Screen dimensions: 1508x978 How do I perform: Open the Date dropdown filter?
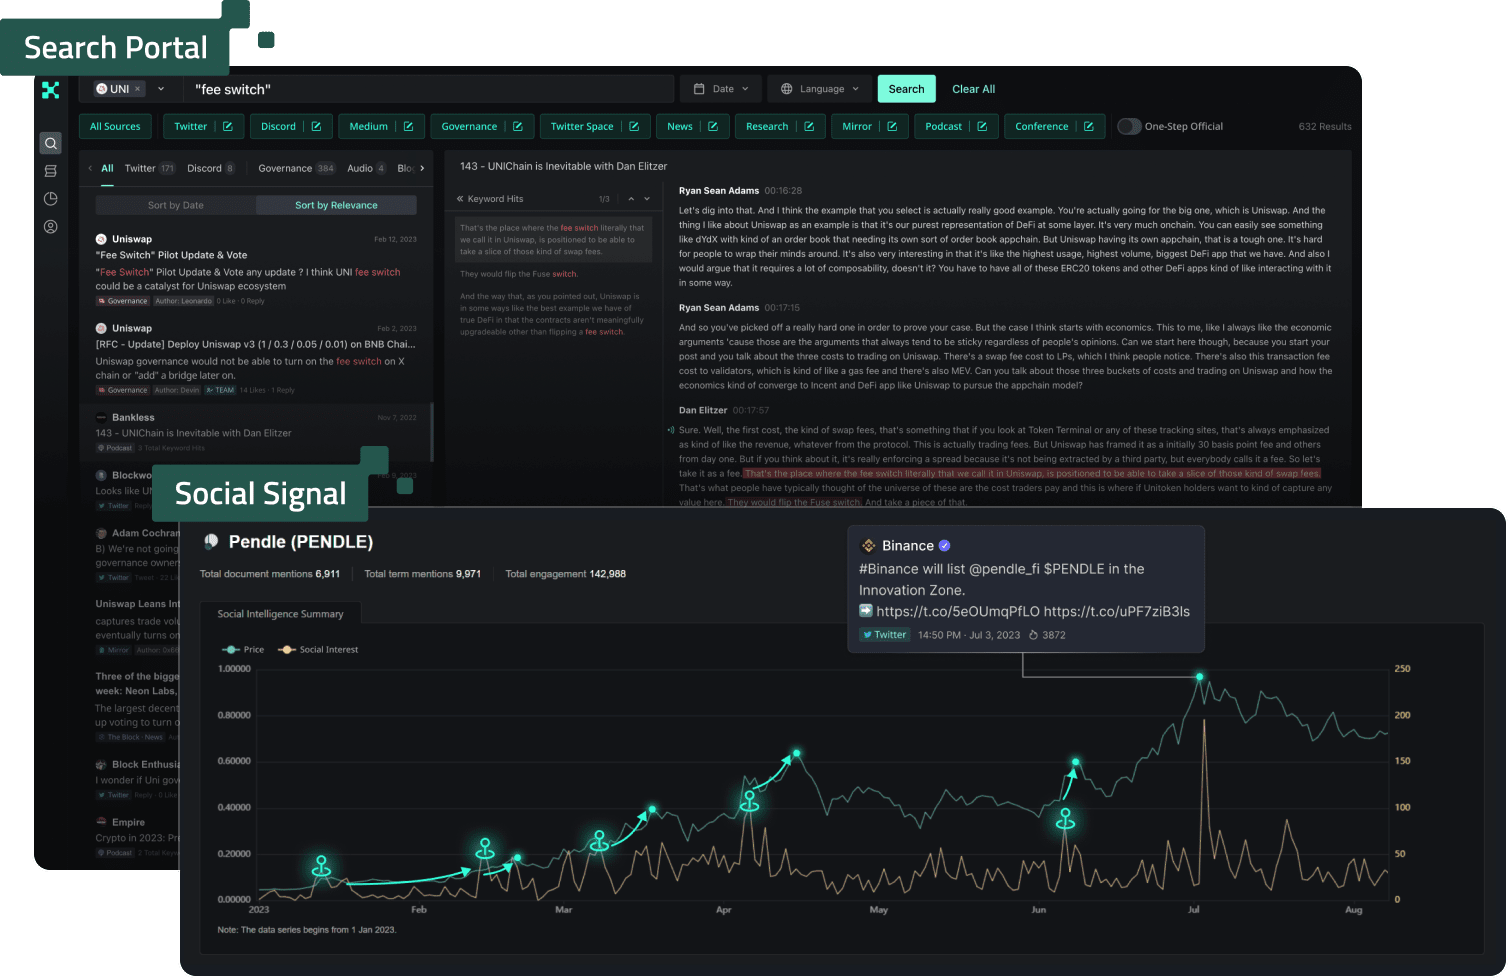[x=721, y=89]
